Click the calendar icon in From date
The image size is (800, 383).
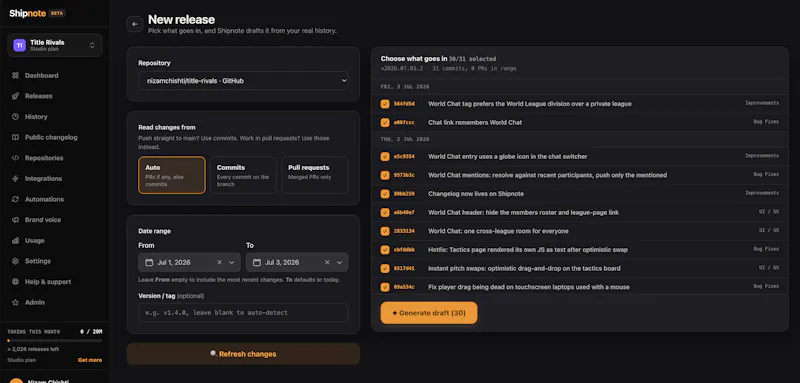coord(149,262)
